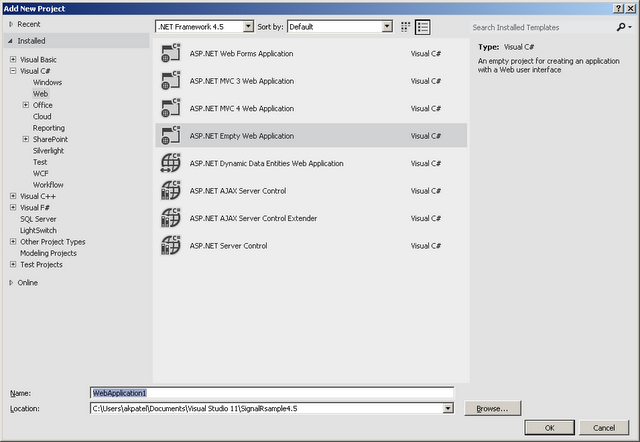Image resolution: width=640 pixels, height=442 pixels.
Task: Switch to medium icons list view
Action: pyautogui.click(x=422, y=27)
